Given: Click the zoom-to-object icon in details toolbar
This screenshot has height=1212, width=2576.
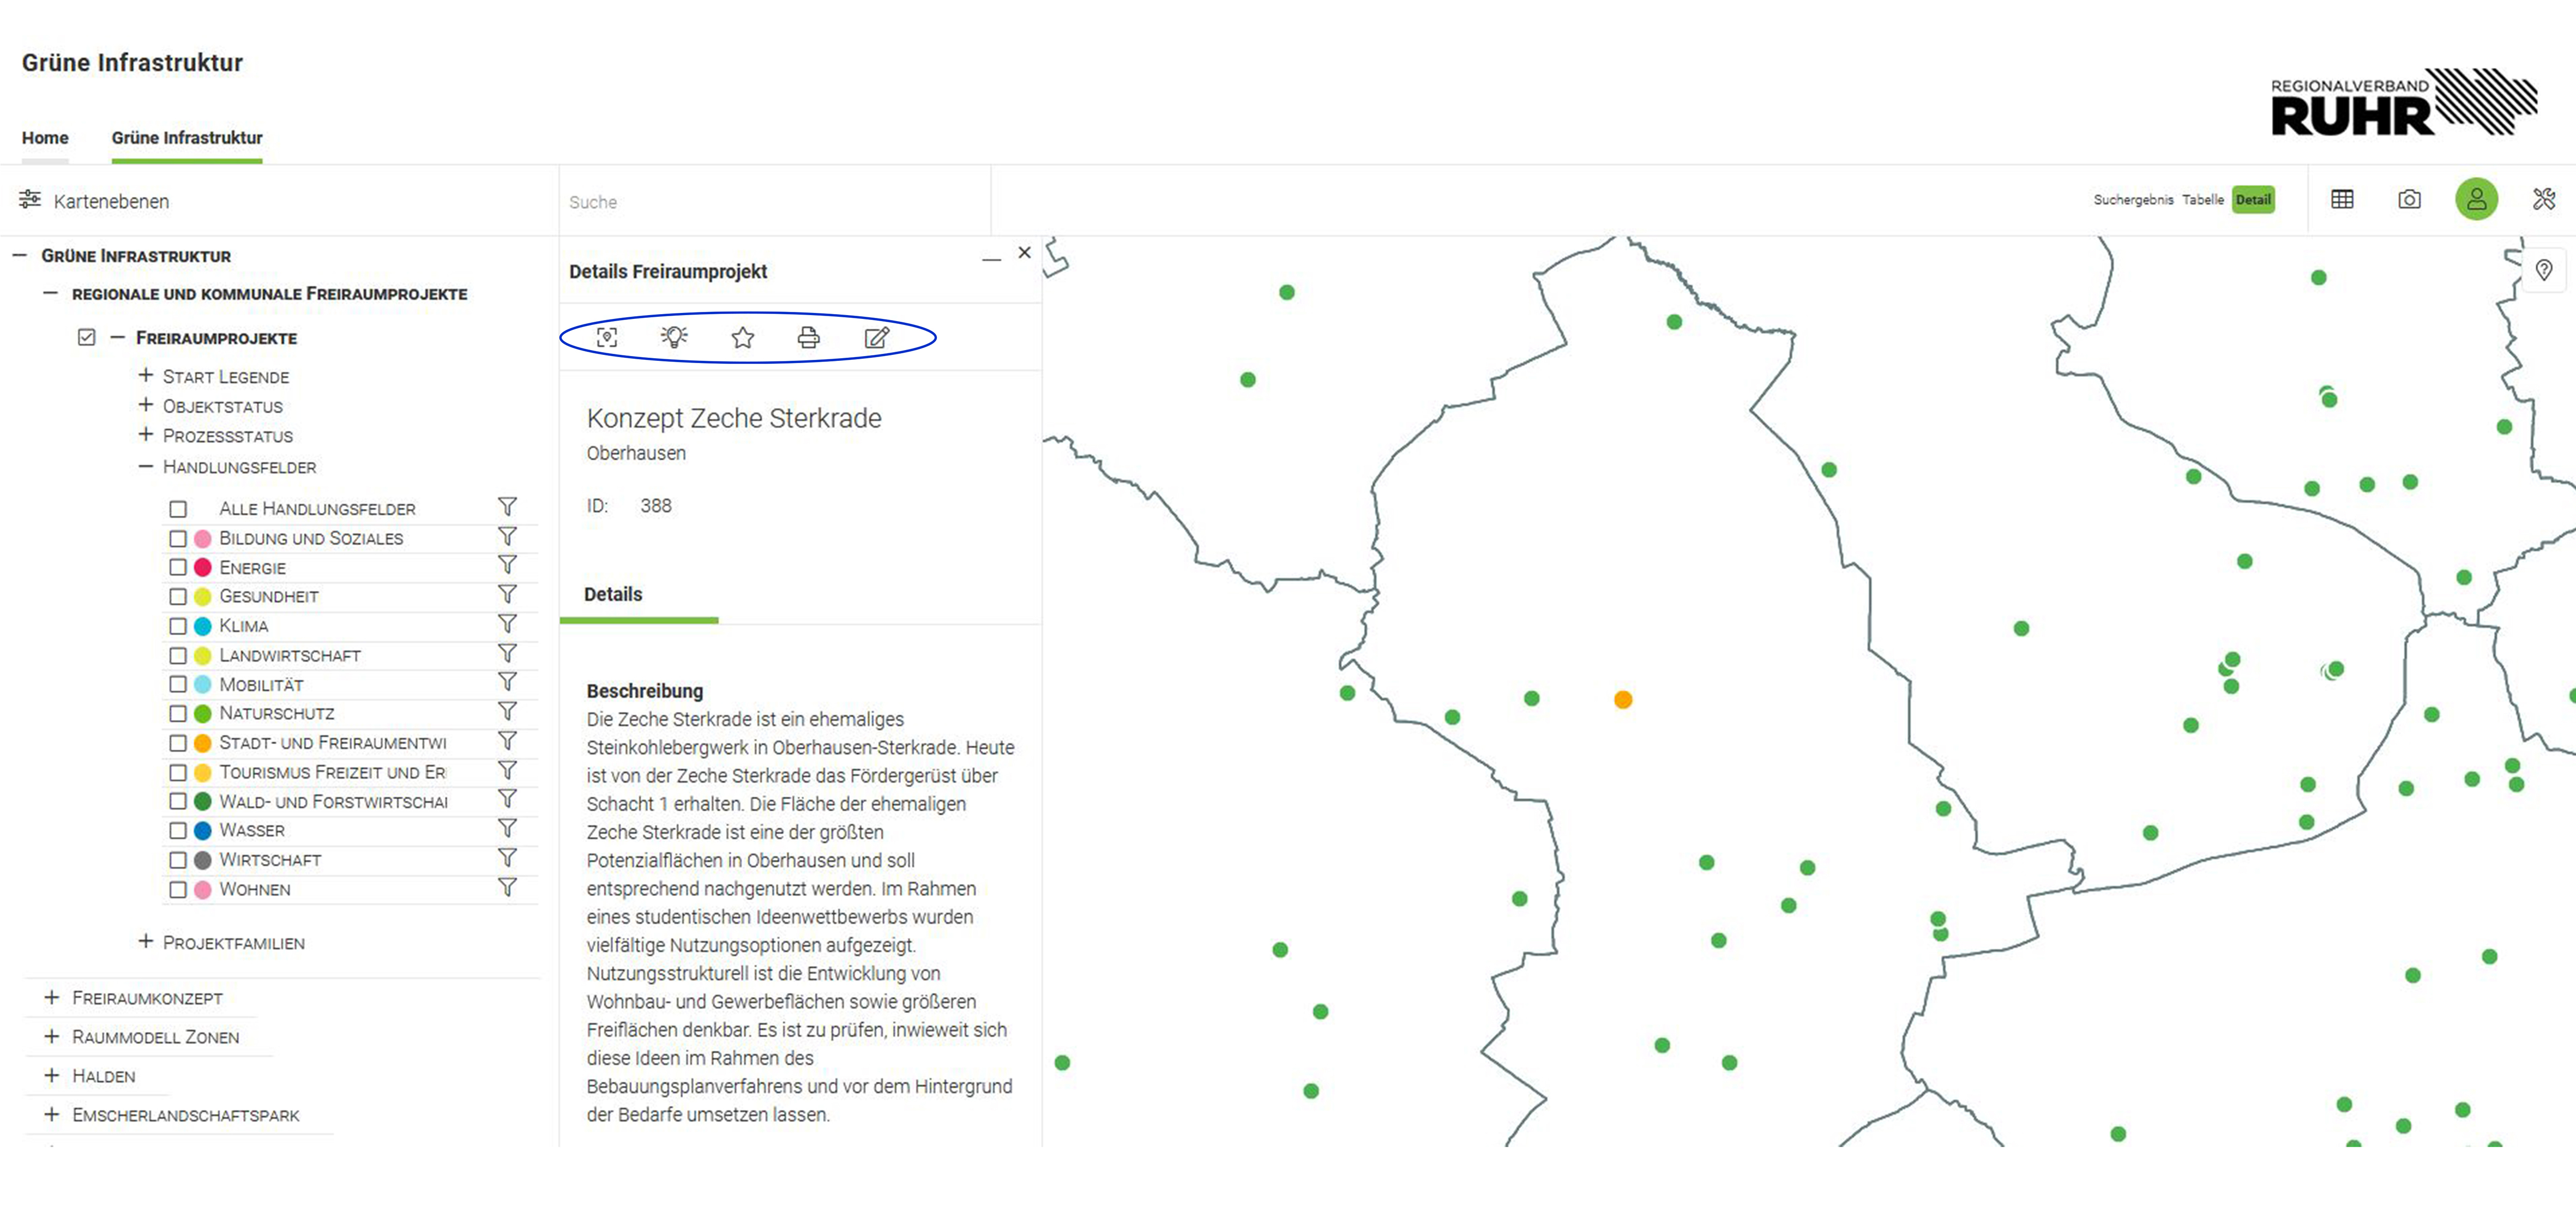Looking at the screenshot, I should pos(607,338).
